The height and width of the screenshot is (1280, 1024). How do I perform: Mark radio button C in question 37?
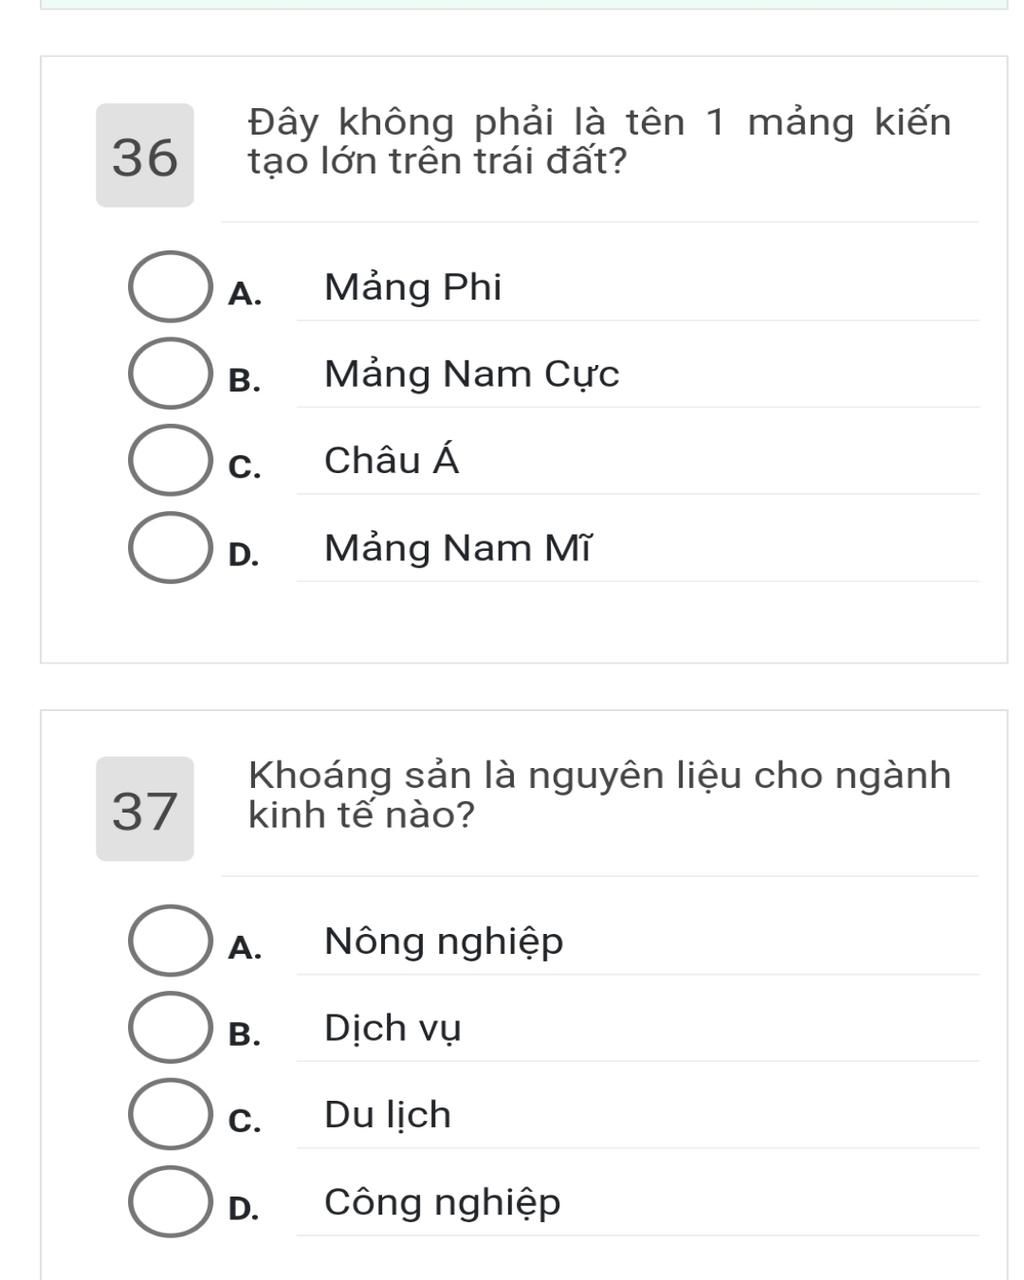pos(170,1115)
